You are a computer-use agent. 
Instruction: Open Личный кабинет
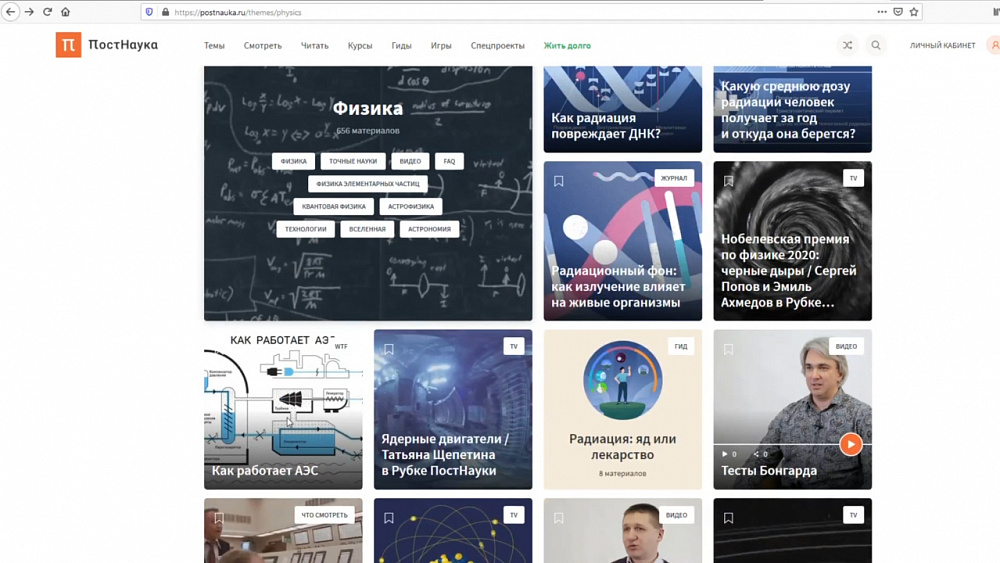click(943, 45)
